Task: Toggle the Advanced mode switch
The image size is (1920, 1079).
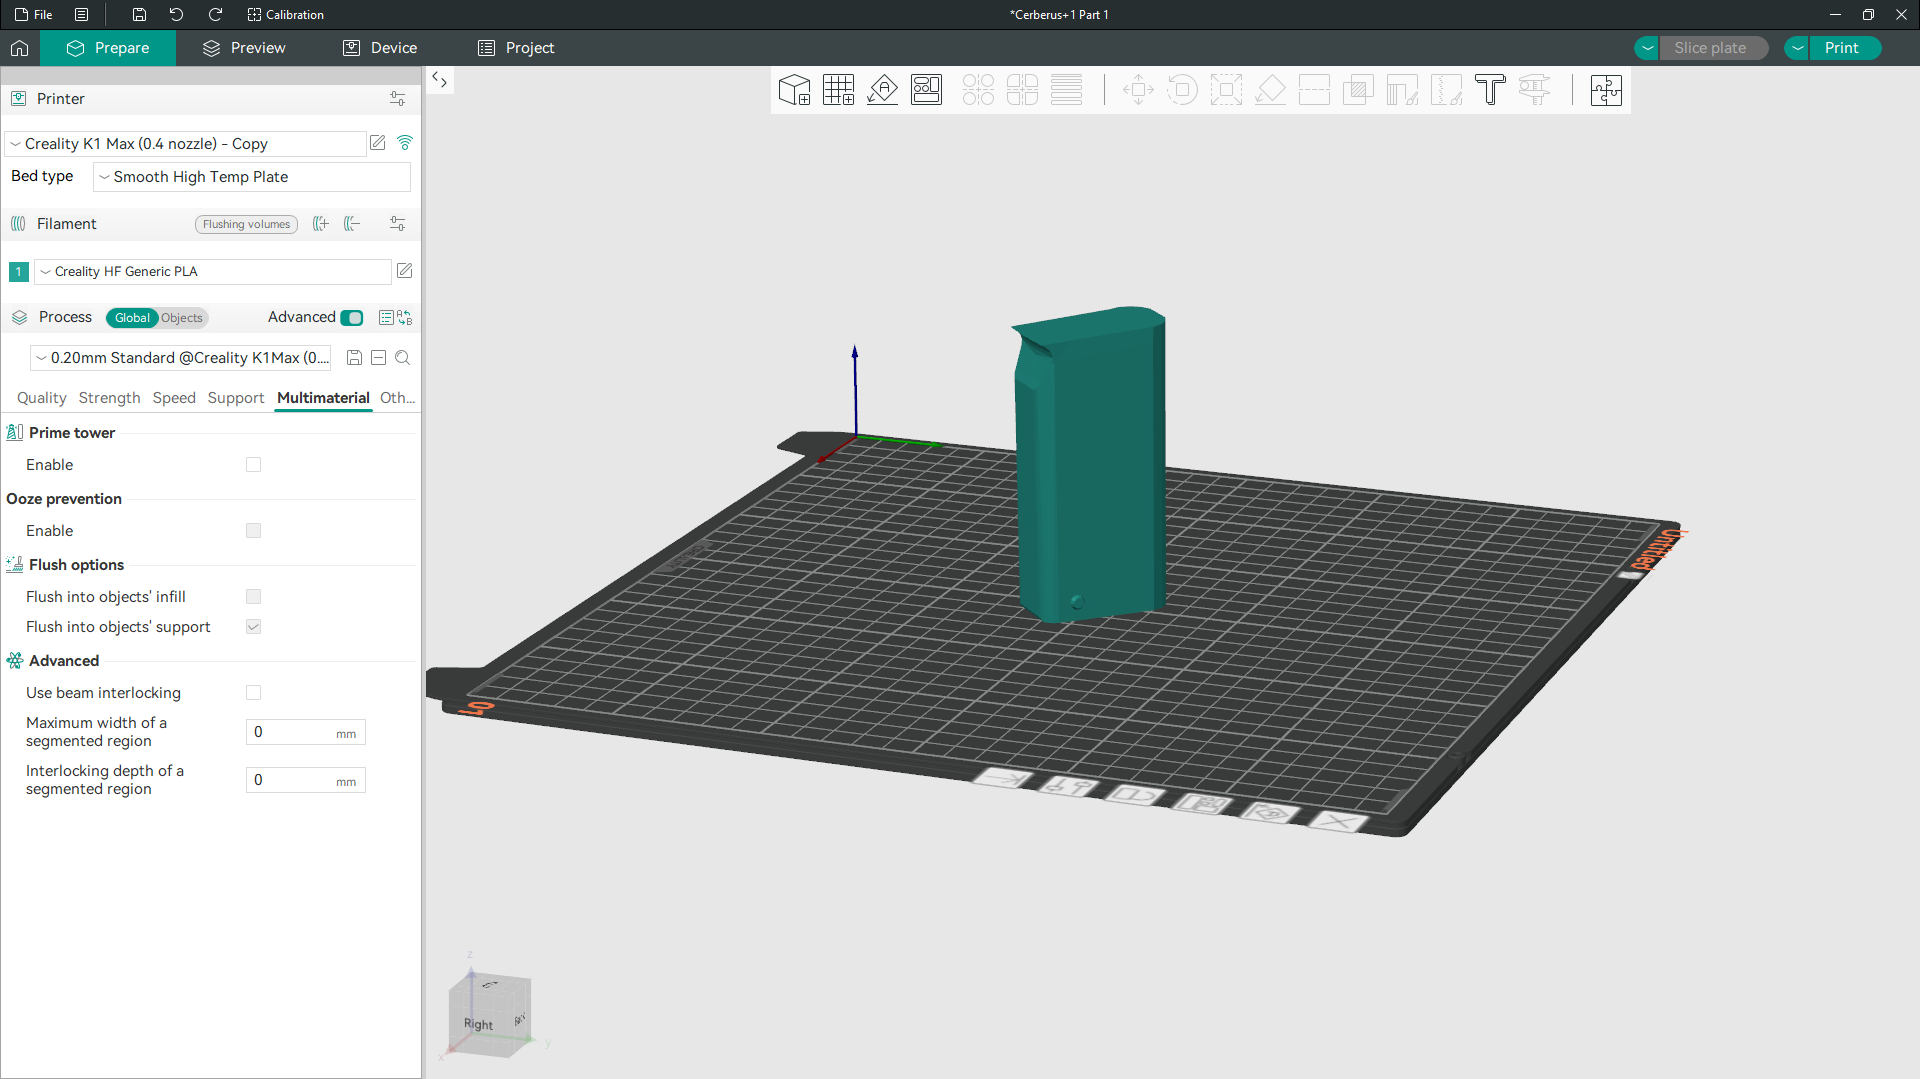Action: 352,318
